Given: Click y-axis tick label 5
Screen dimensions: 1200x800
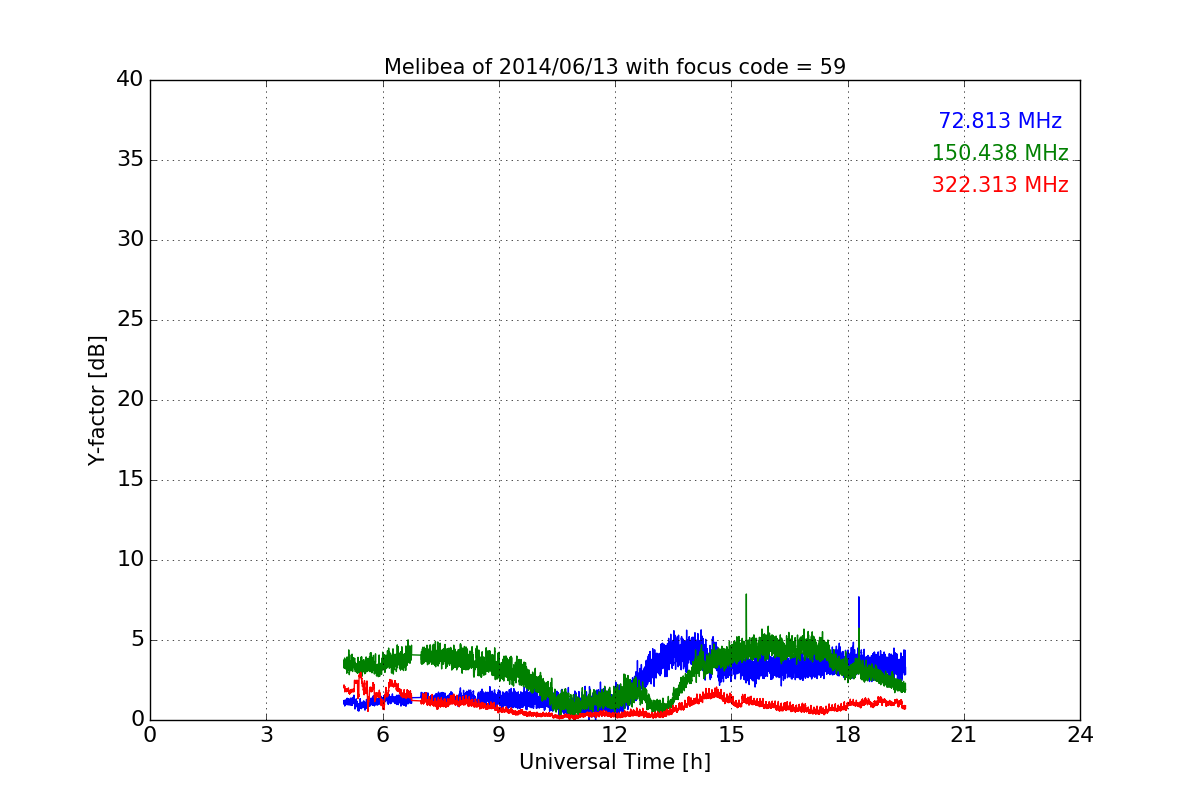Looking at the screenshot, I should click(137, 640).
